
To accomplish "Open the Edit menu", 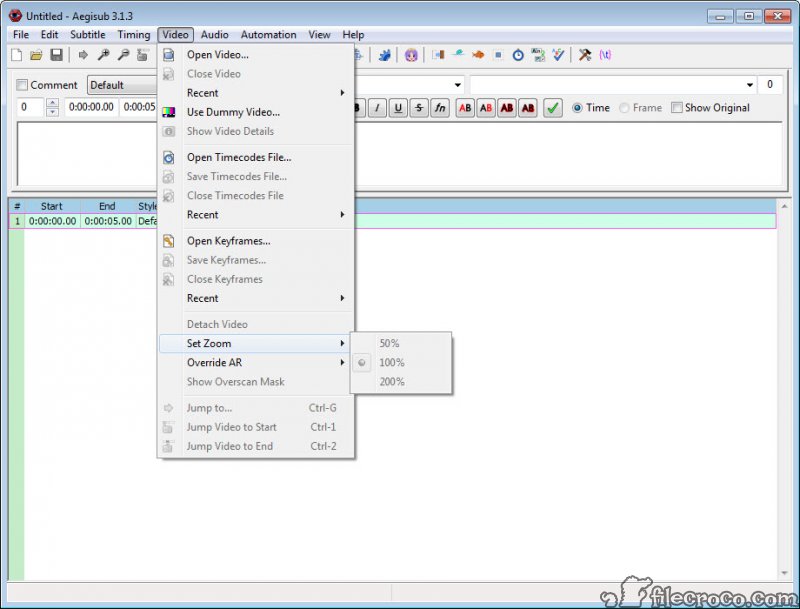I will coord(49,35).
